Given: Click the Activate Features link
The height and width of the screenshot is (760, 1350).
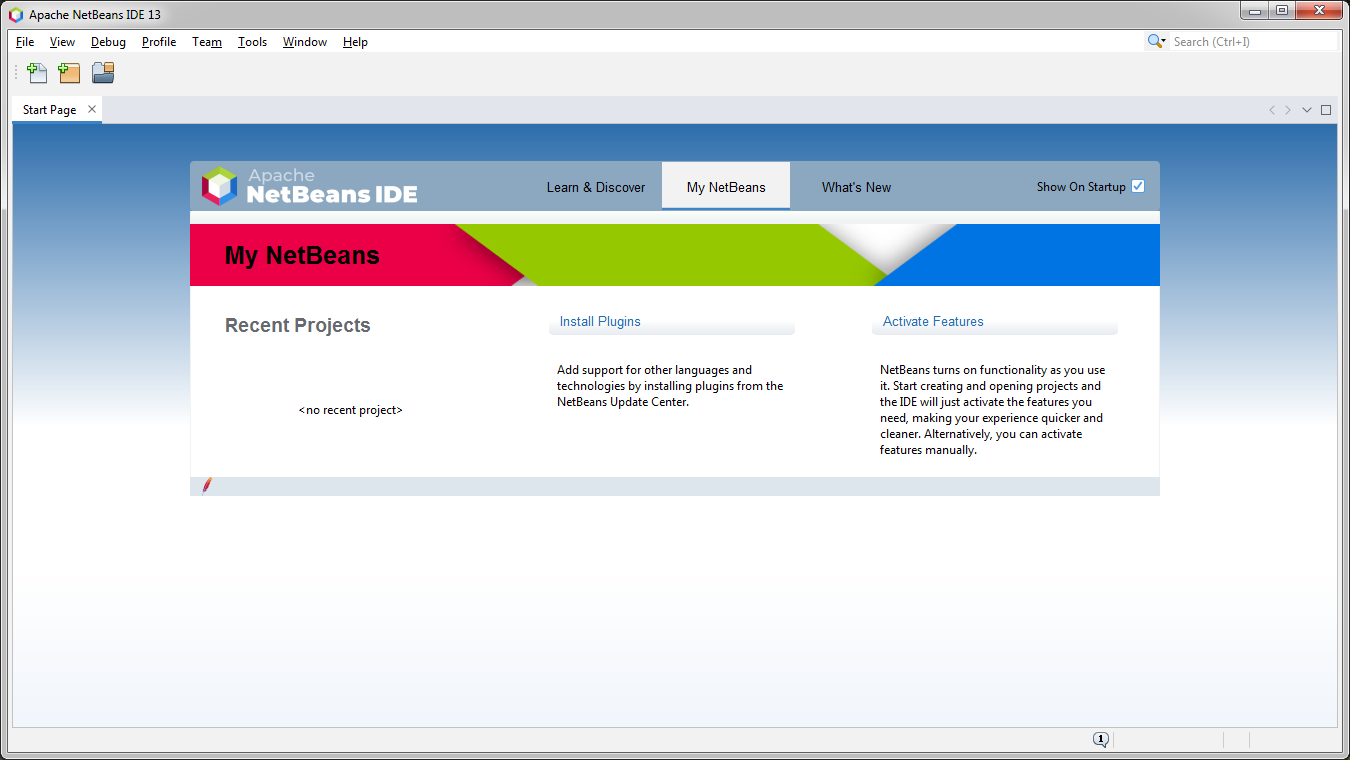Looking at the screenshot, I should tap(932, 321).
